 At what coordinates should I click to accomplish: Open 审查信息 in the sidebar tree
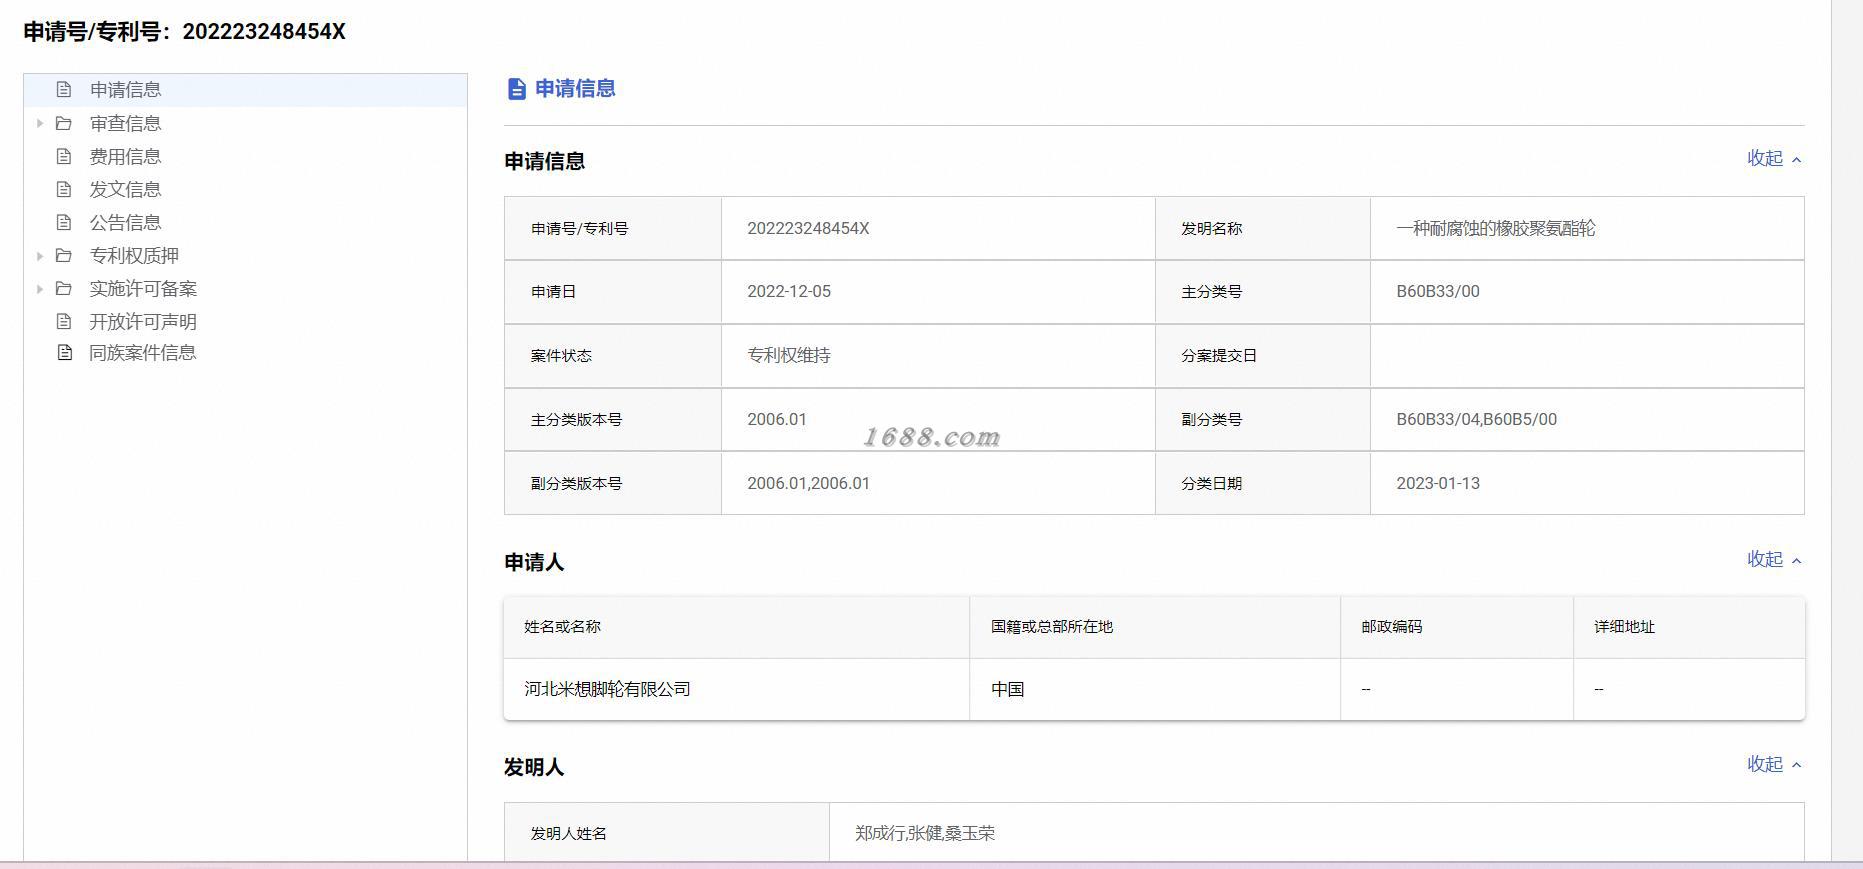125,123
